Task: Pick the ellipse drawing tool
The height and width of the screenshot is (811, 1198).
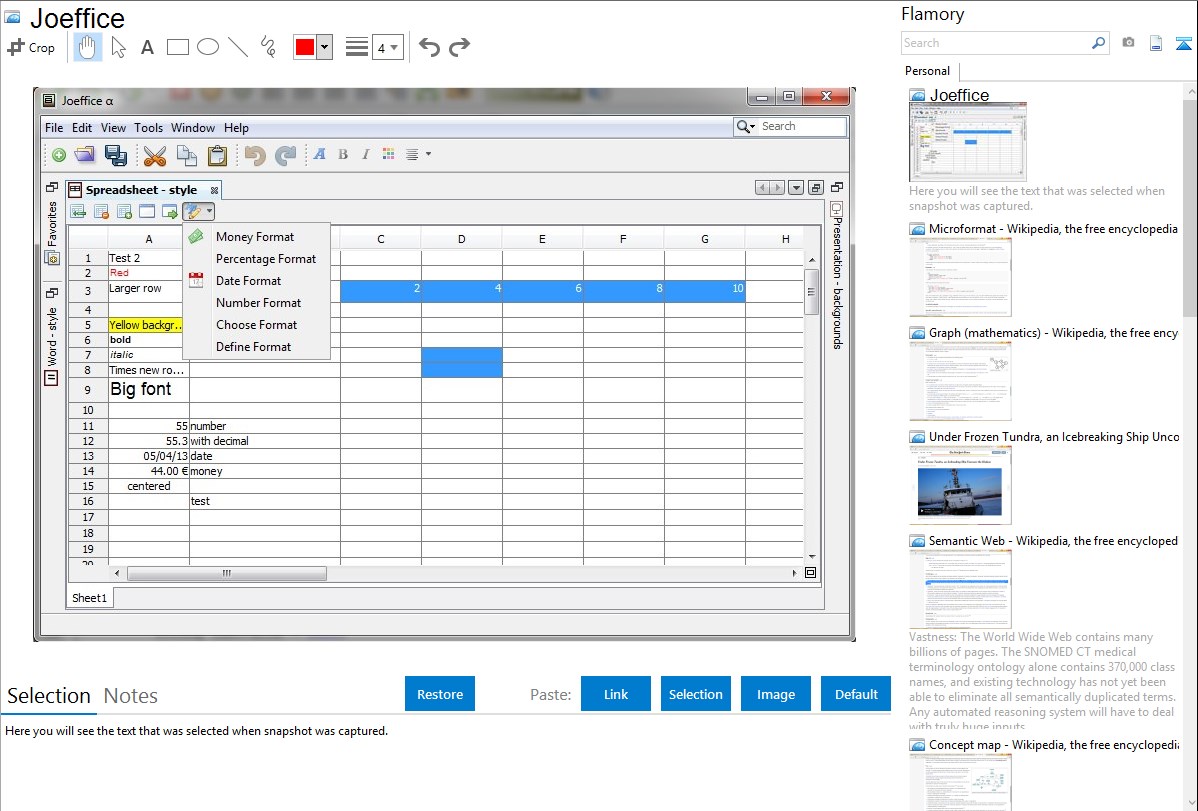Action: 208,47
